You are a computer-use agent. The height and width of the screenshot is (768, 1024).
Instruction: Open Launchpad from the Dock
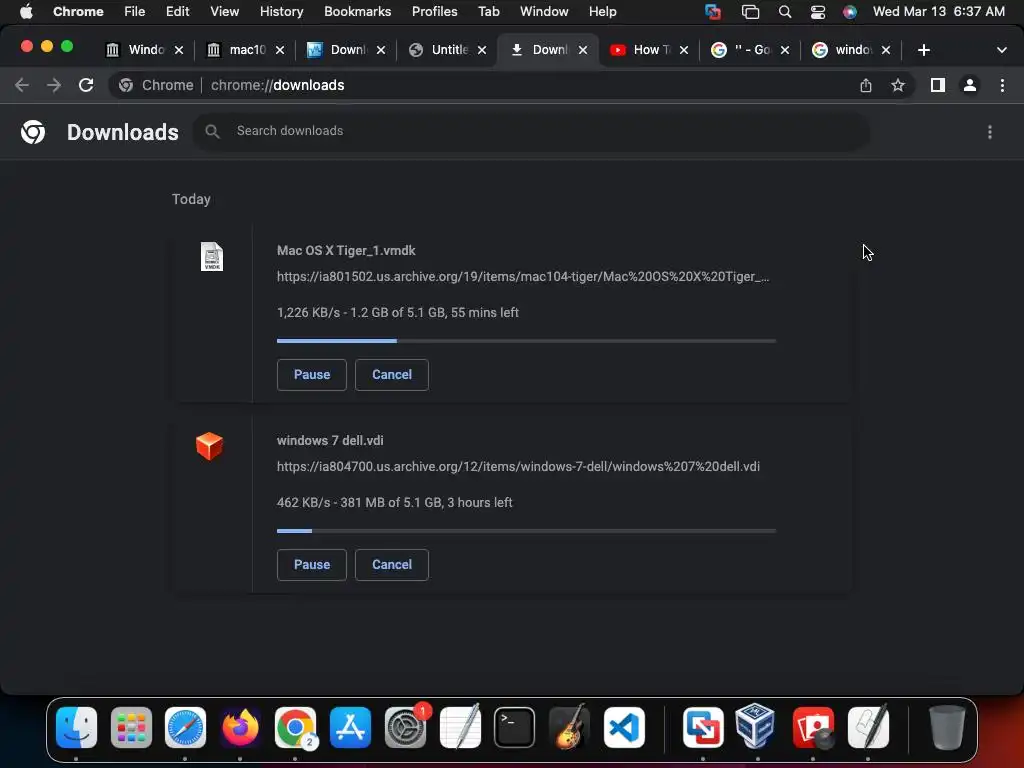click(131, 728)
